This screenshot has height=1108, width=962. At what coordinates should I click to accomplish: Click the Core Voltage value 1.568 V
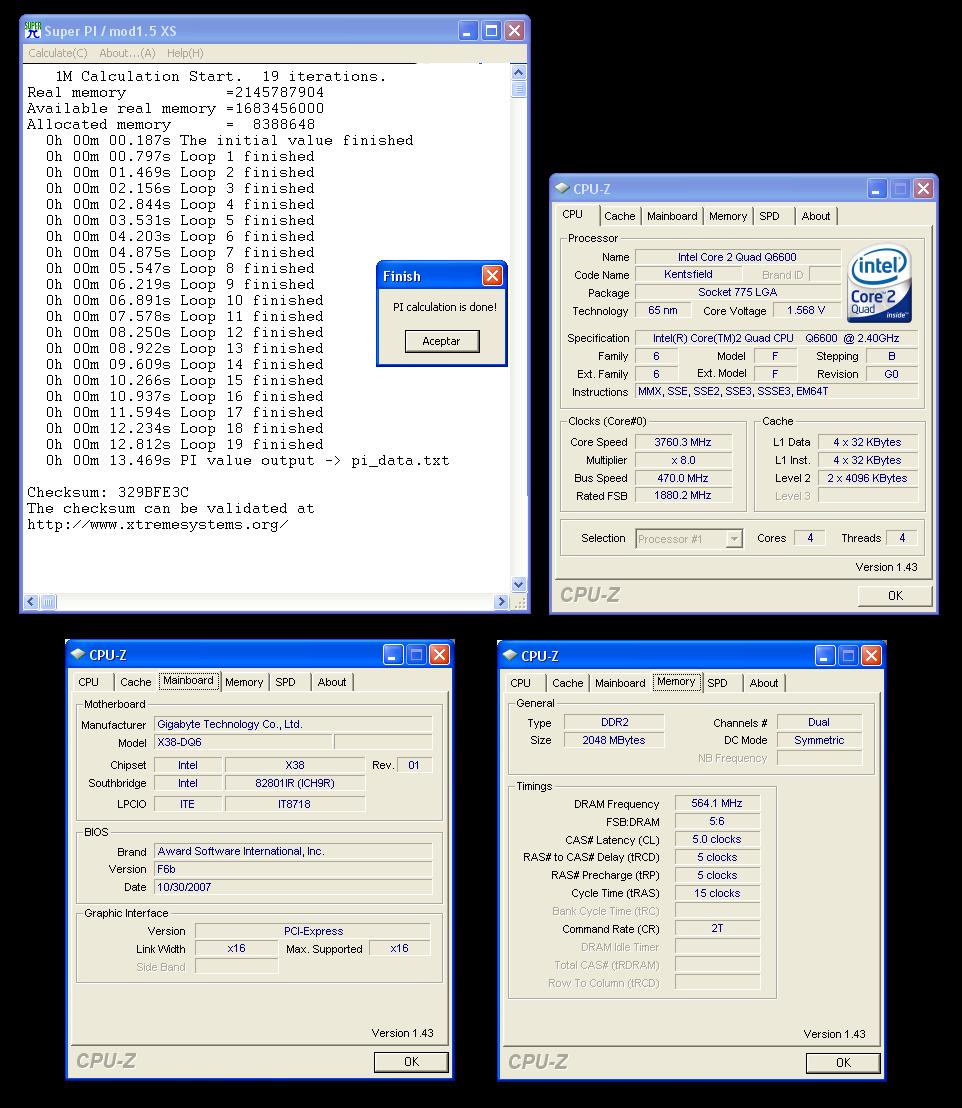(x=806, y=310)
